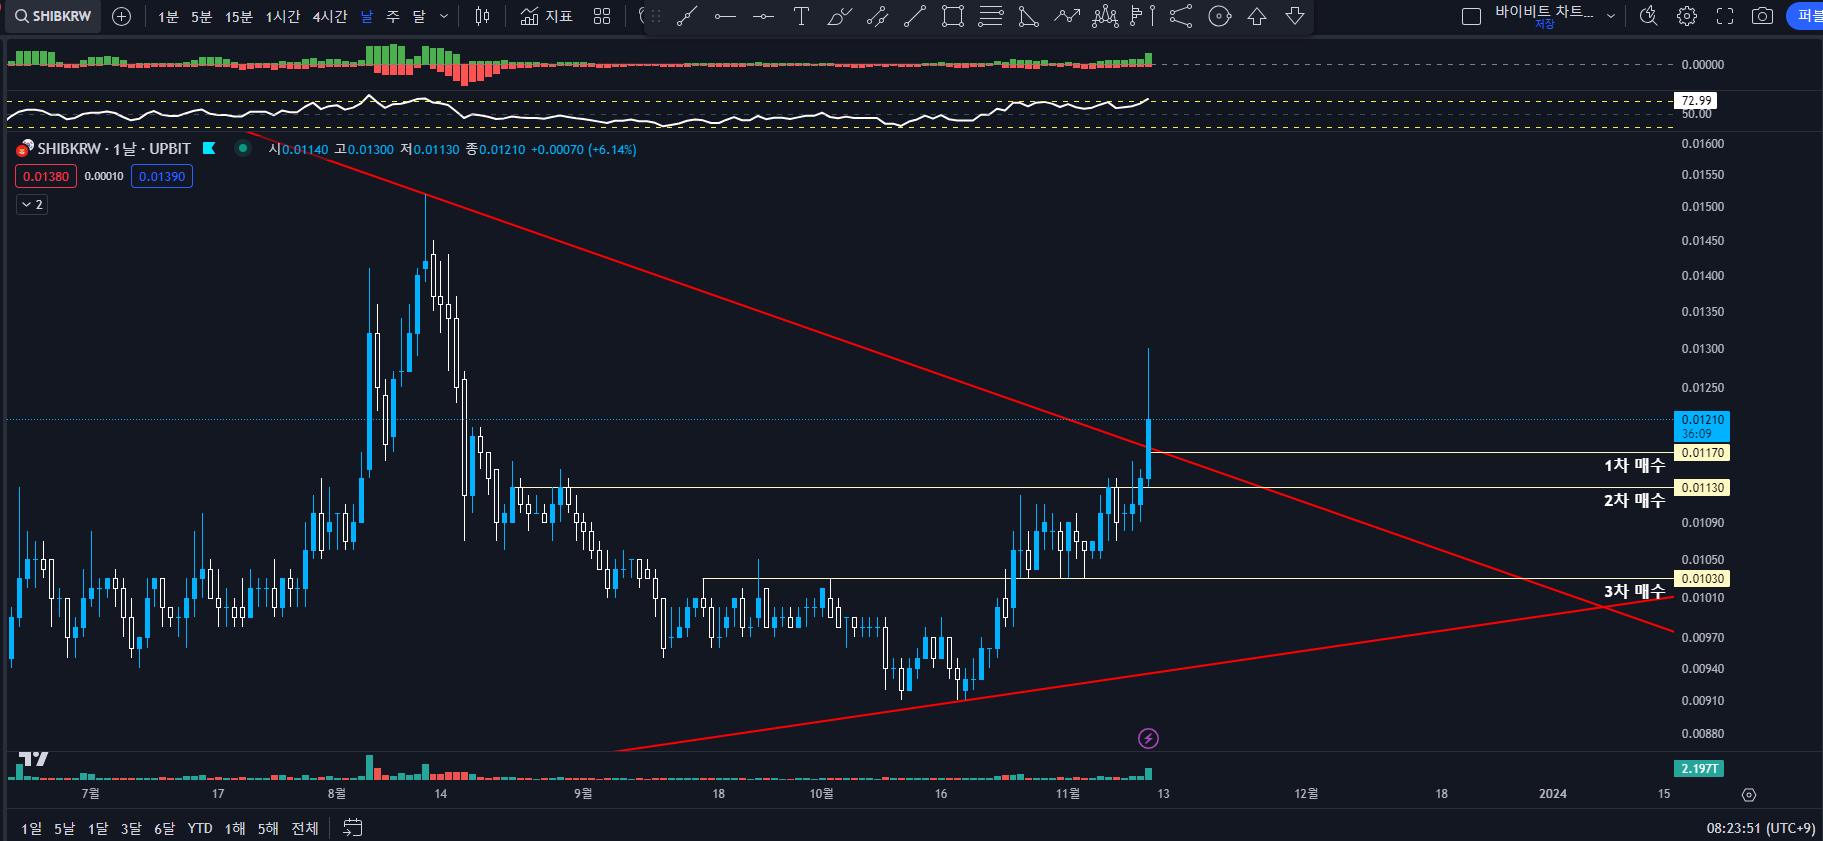Switch to the 4시간 timeframe
The width and height of the screenshot is (1823, 841).
click(x=329, y=16)
